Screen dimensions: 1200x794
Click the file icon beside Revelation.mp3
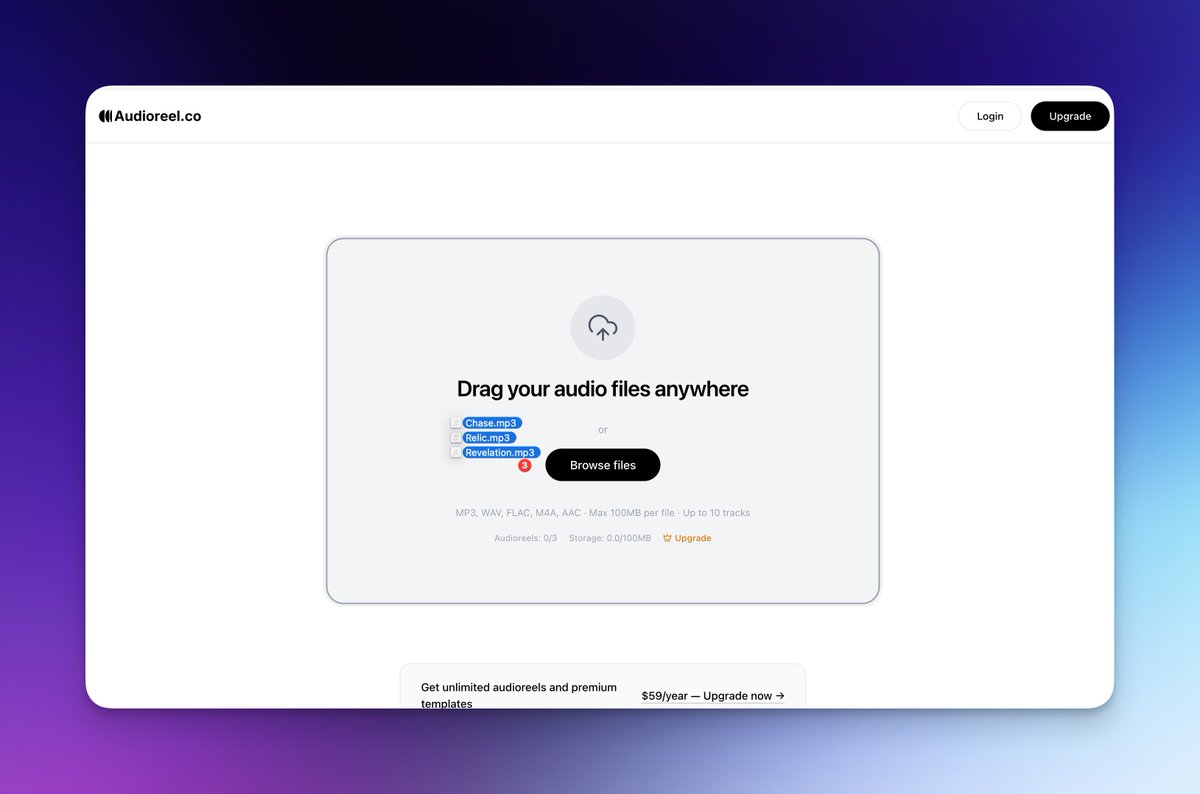click(455, 453)
